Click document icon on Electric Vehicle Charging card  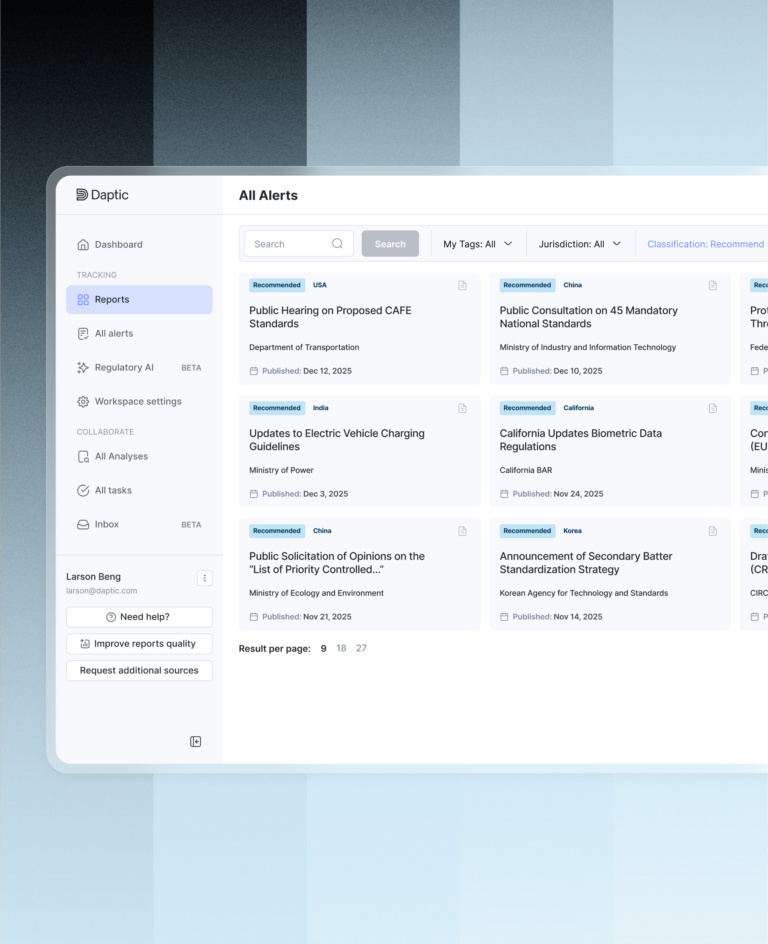(x=462, y=408)
